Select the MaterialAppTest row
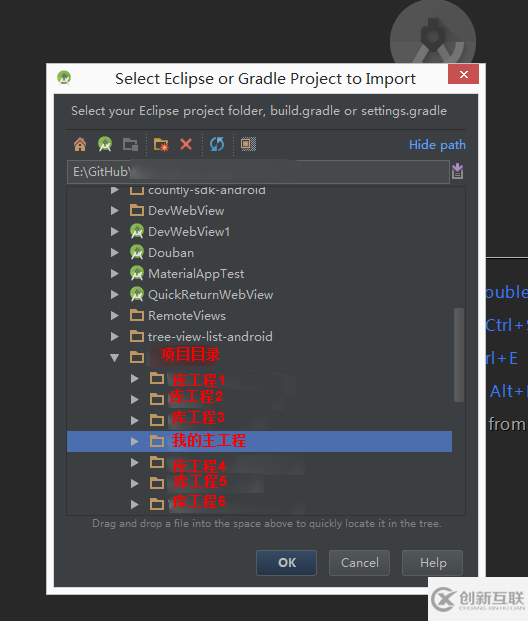This screenshot has height=621, width=528. coord(259,273)
